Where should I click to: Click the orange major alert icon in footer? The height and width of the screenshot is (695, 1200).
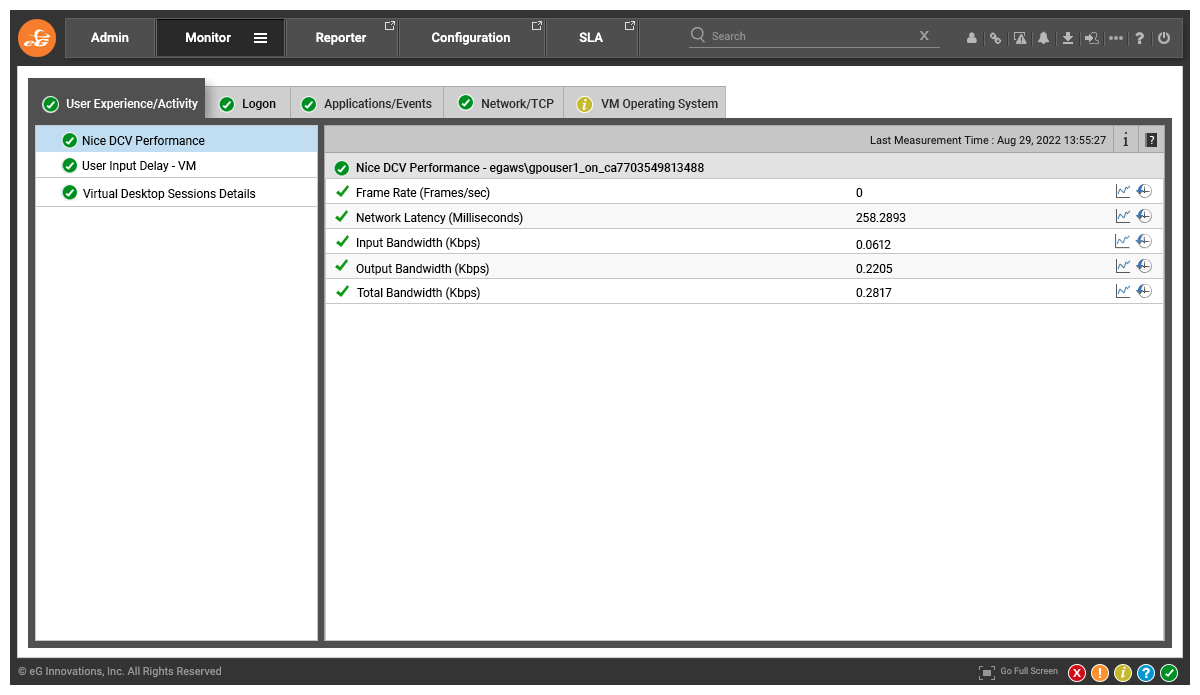(1100, 673)
